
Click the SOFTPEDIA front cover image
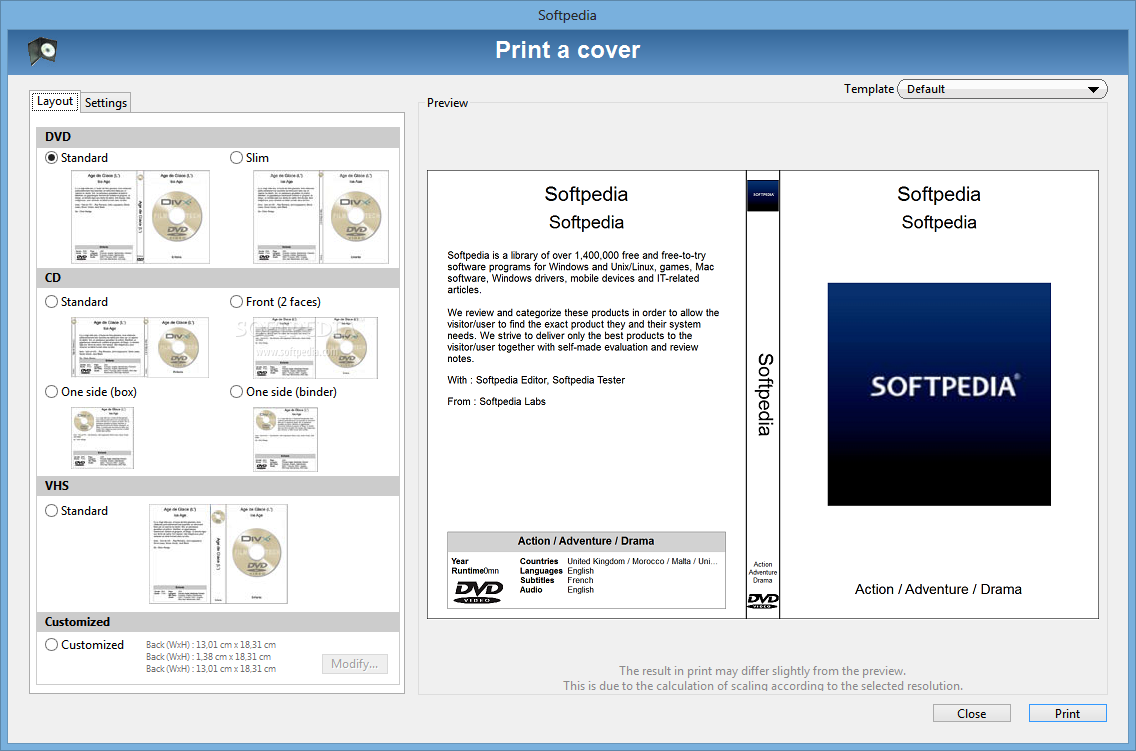click(939, 394)
